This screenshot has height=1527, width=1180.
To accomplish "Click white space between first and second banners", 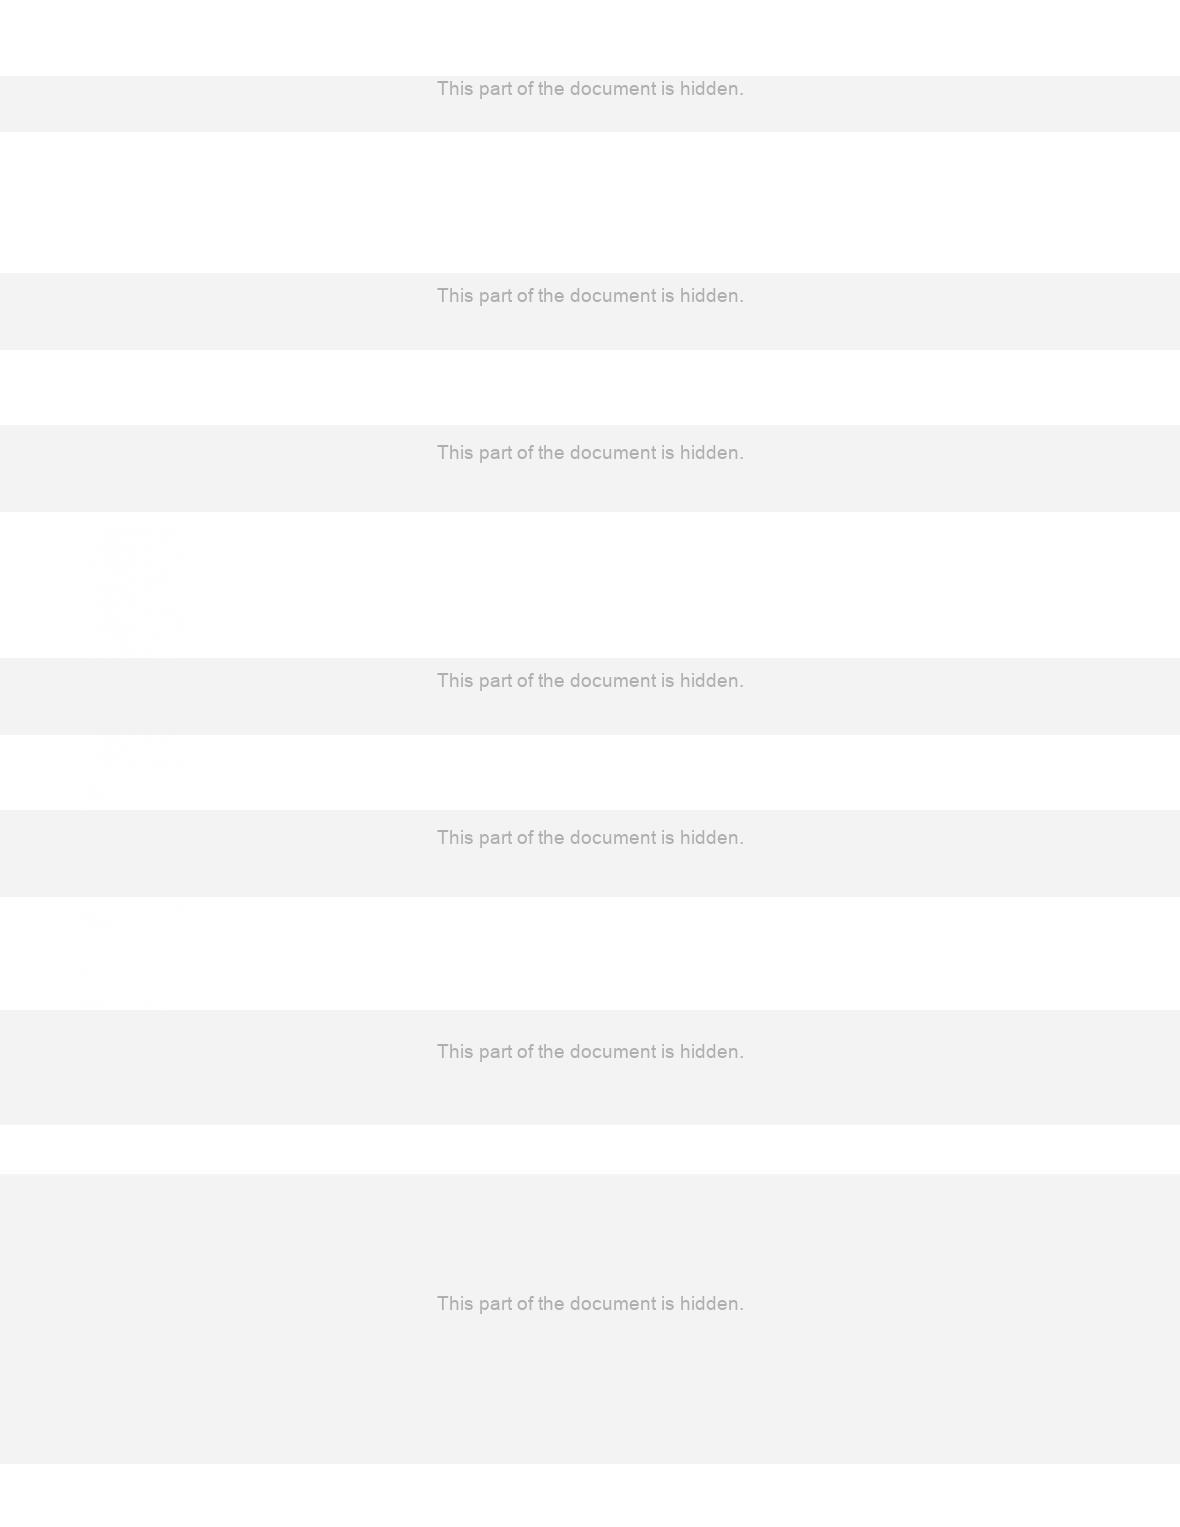I will click(x=590, y=202).
